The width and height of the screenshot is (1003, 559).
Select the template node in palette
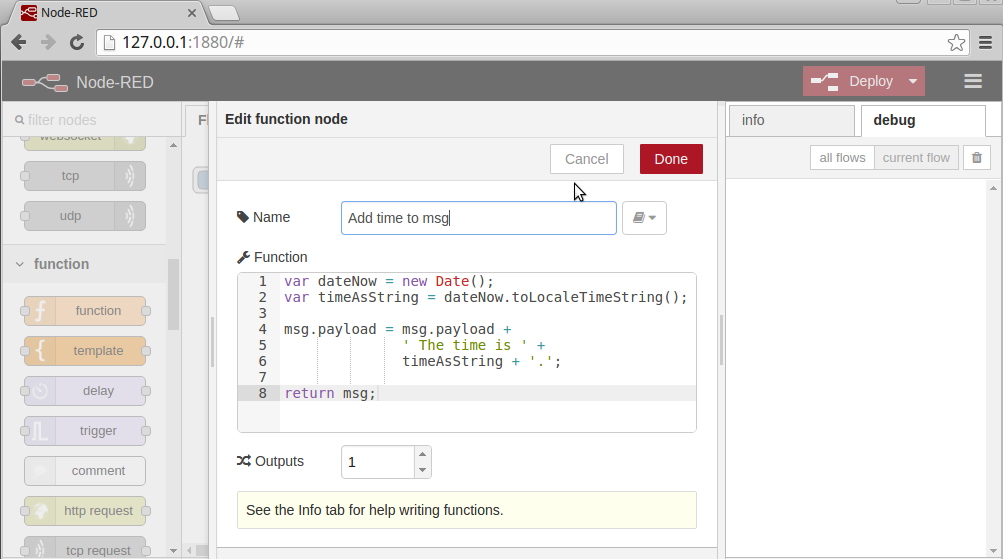(86, 351)
